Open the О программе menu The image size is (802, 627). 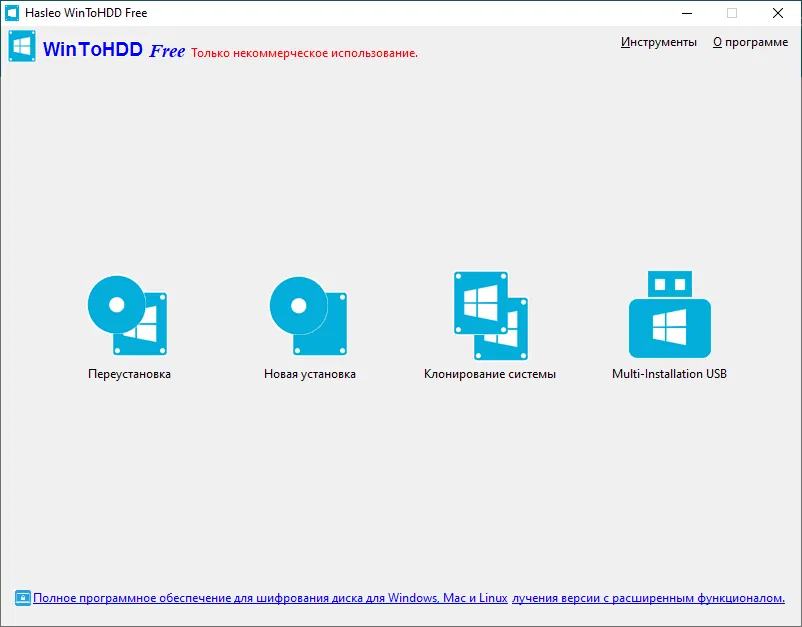tap(750, 42)
